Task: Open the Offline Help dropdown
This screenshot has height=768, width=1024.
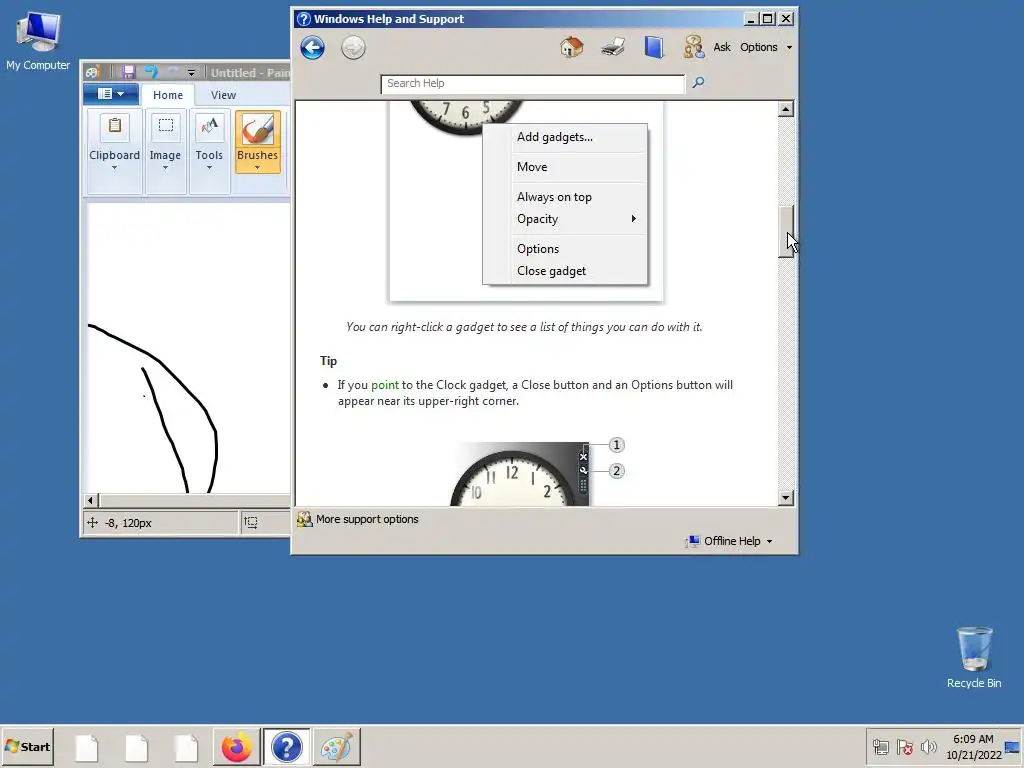Action: [x=729, y=541]
